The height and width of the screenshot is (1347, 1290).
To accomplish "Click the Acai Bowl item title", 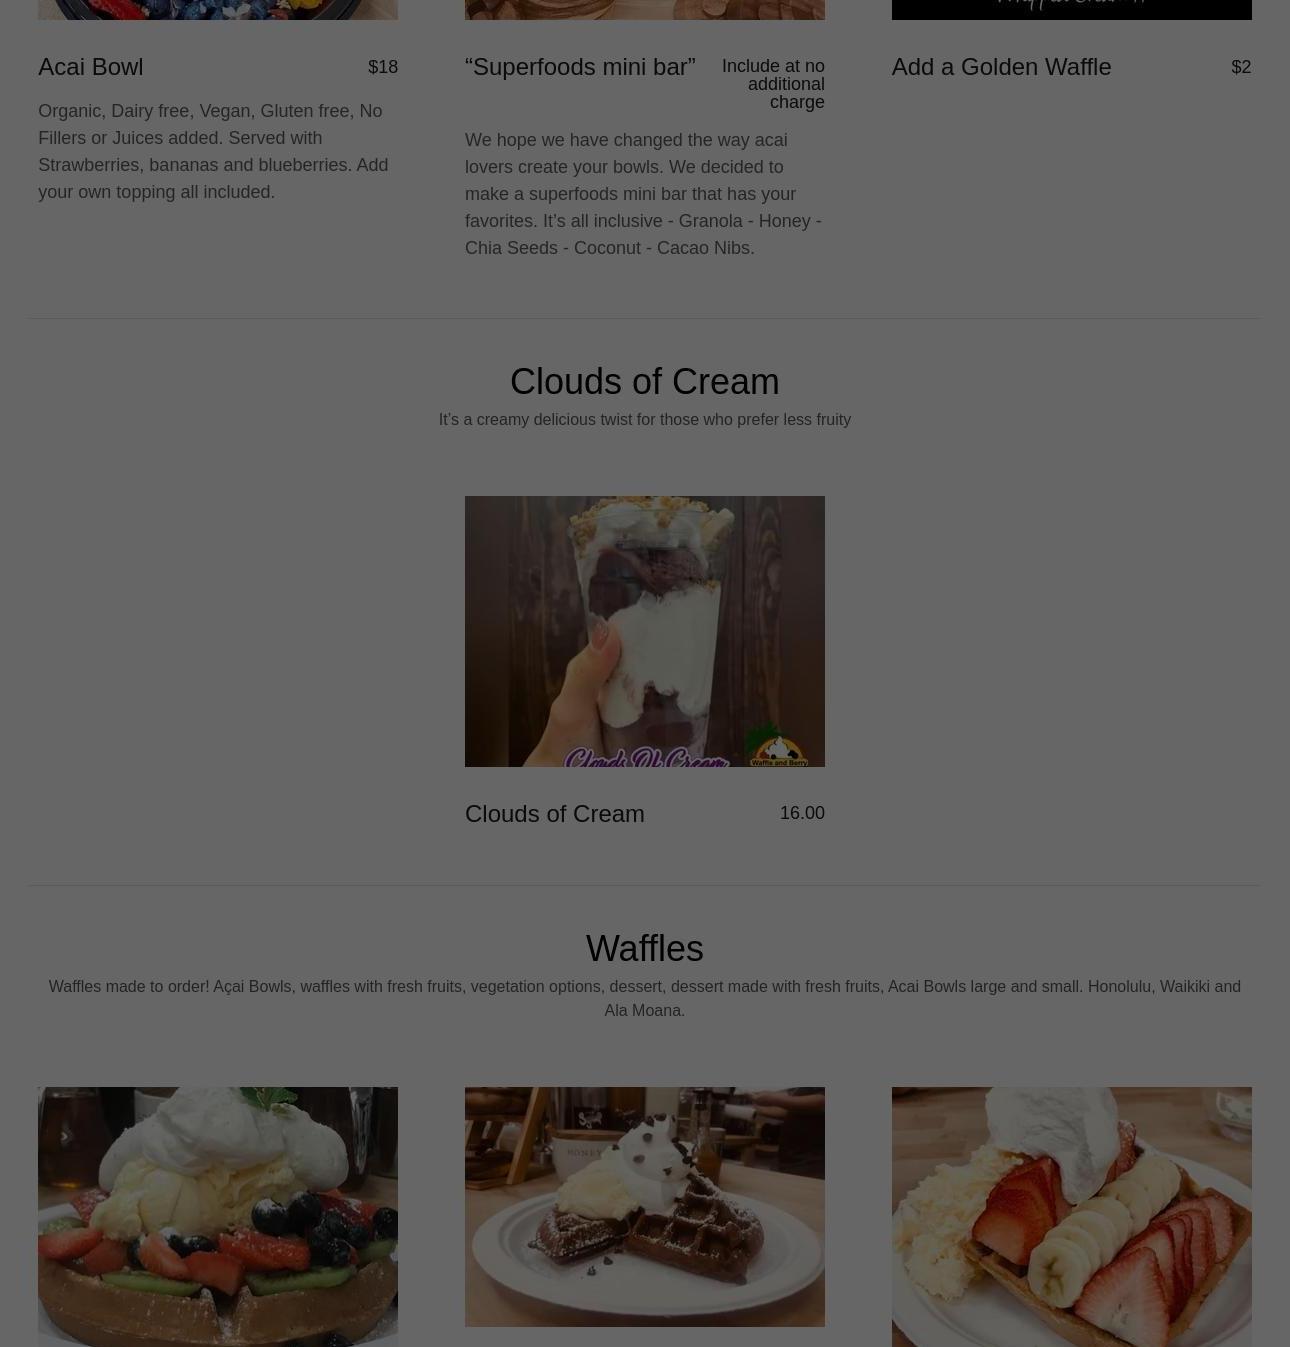I will pyautogui.click(x=91, y=66).
